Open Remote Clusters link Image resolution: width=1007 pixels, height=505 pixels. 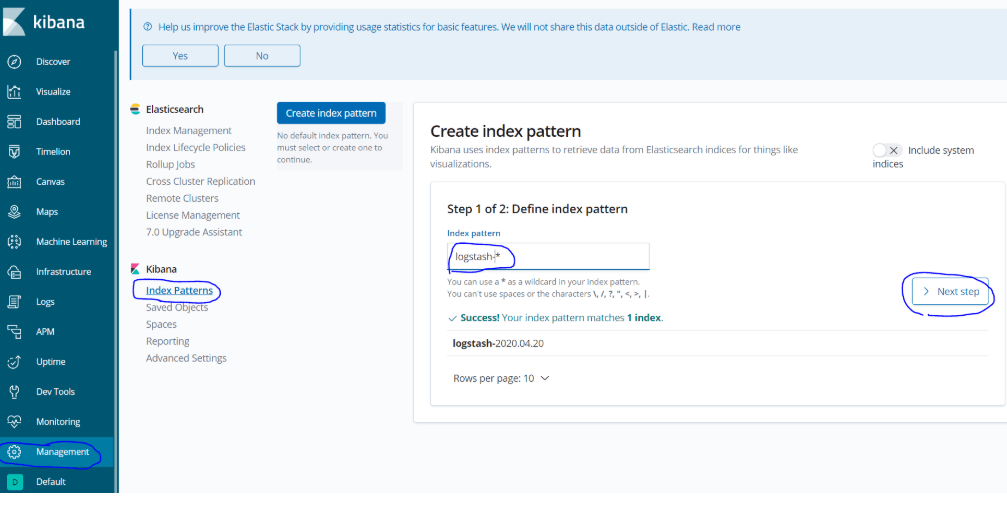[x=182, y=198]
